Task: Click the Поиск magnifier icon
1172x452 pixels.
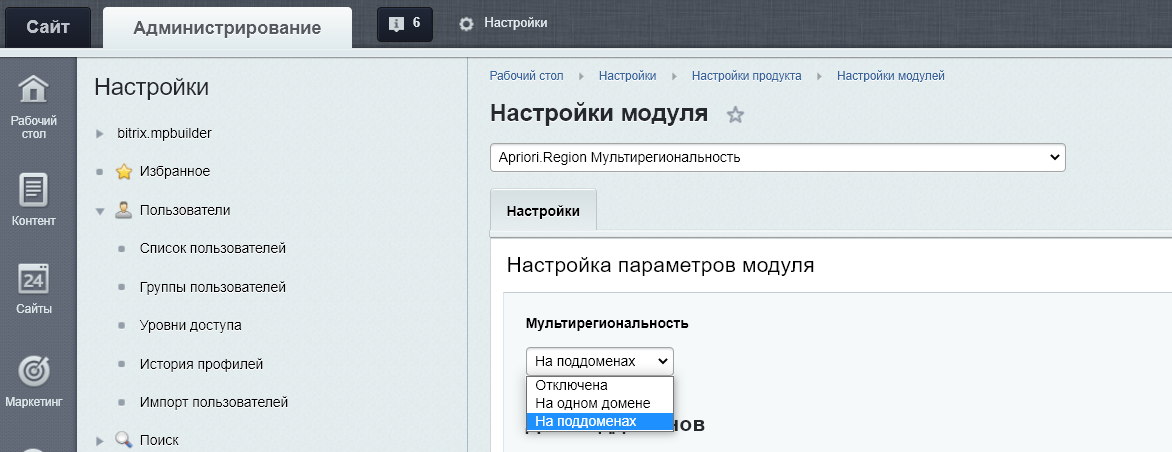Action: coord(124,440)
